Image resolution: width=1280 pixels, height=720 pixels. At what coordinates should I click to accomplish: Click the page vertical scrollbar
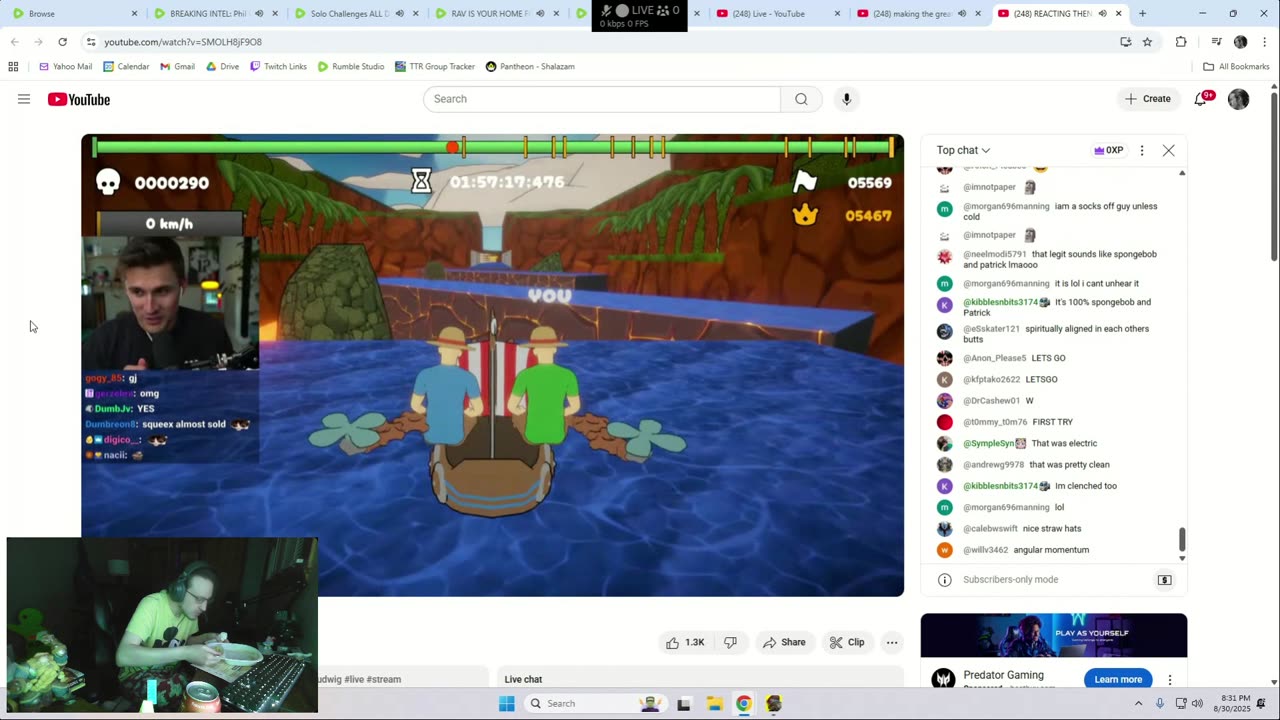[x=1274, y=175]
